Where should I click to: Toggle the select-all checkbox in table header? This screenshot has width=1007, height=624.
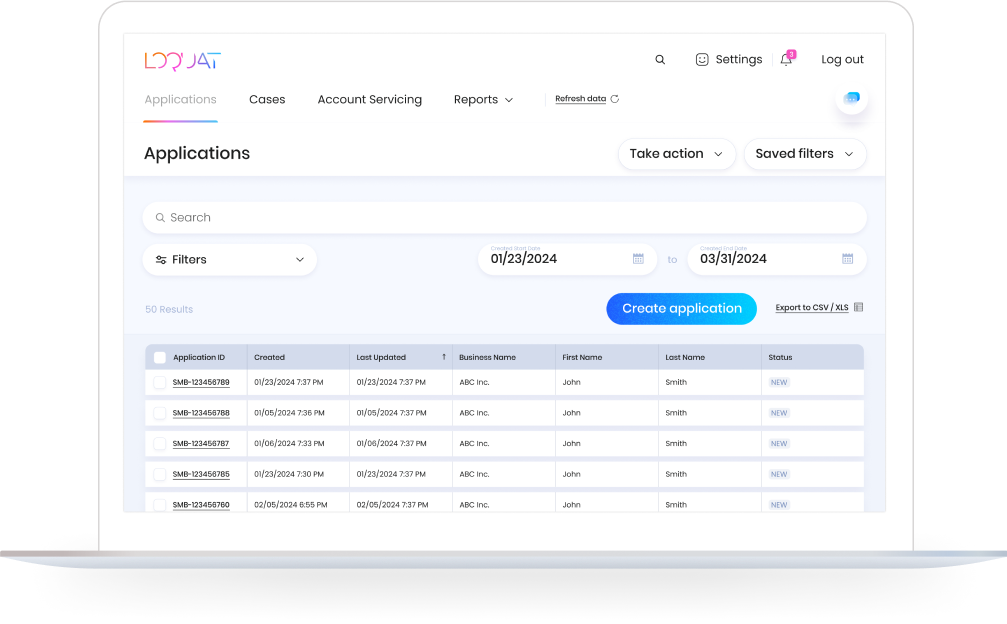click(160, 358)
